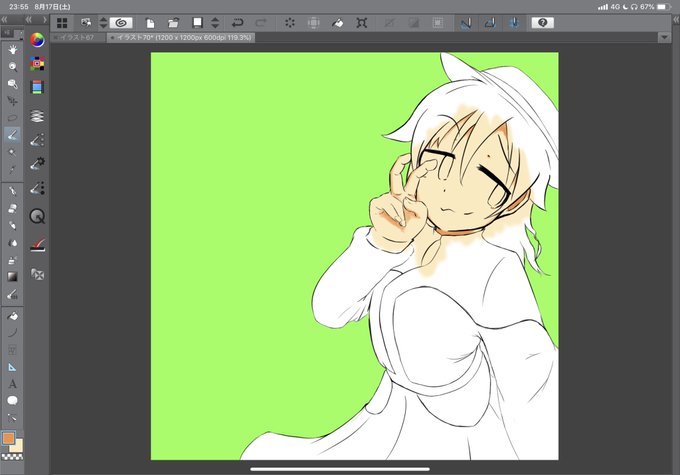
Task: Collapse palette icon column with double-left arrows
Action: [28, 20]
